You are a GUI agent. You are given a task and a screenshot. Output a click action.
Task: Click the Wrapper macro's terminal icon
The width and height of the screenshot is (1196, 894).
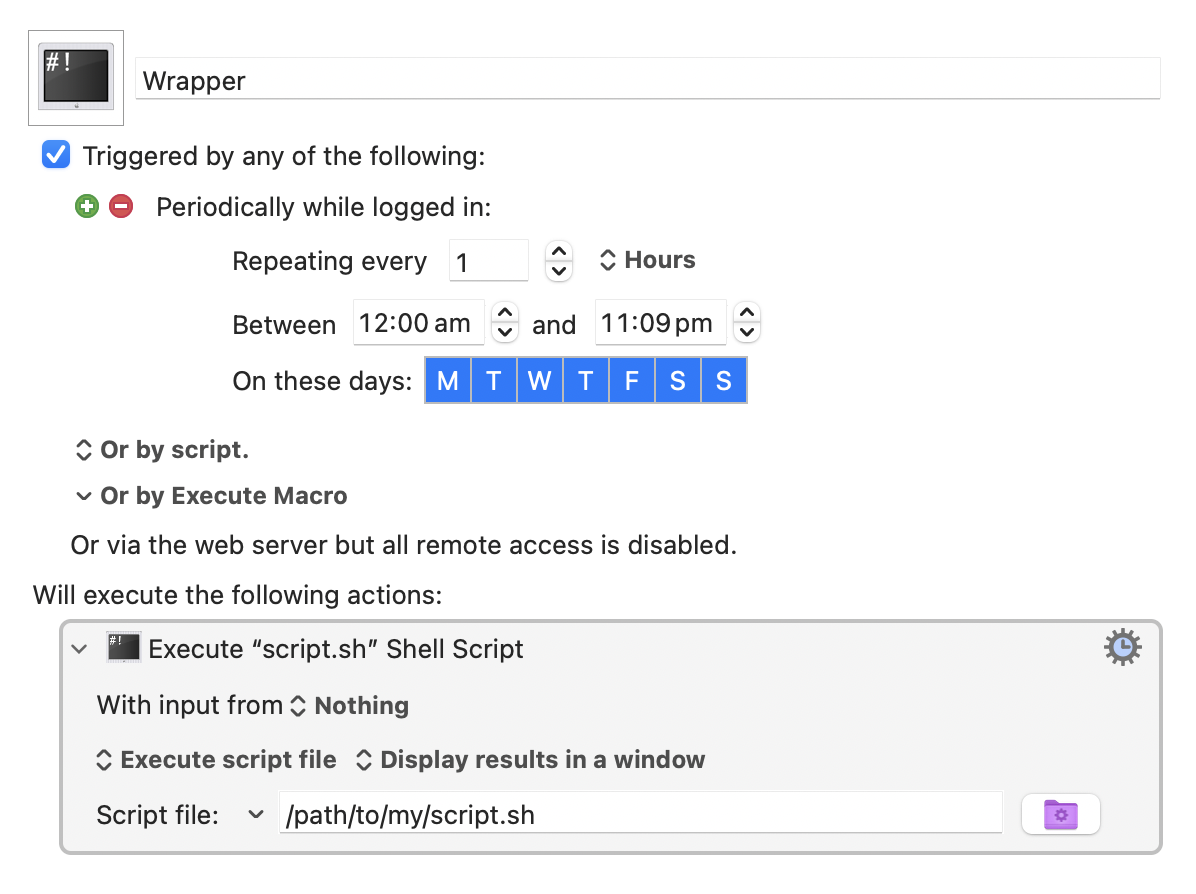(x=75, y=77)
